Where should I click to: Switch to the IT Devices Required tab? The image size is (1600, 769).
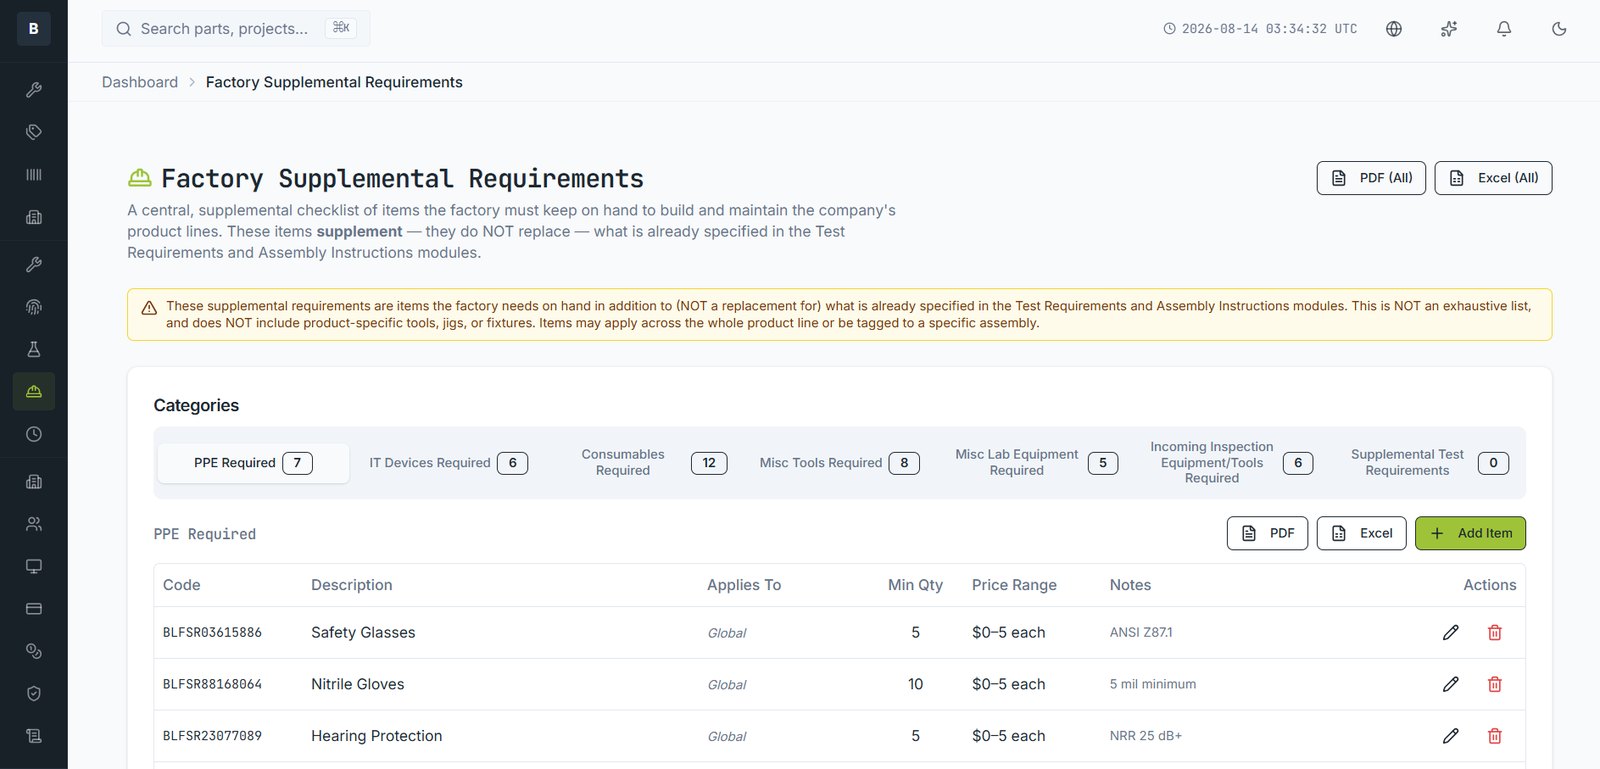(x=448, y=463)
